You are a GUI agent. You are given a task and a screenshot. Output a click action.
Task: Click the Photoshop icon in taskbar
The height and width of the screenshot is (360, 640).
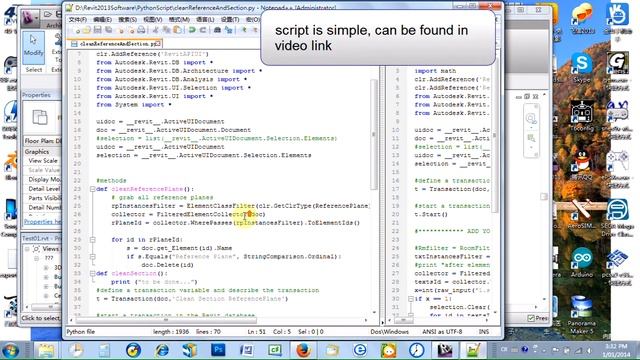218,350
